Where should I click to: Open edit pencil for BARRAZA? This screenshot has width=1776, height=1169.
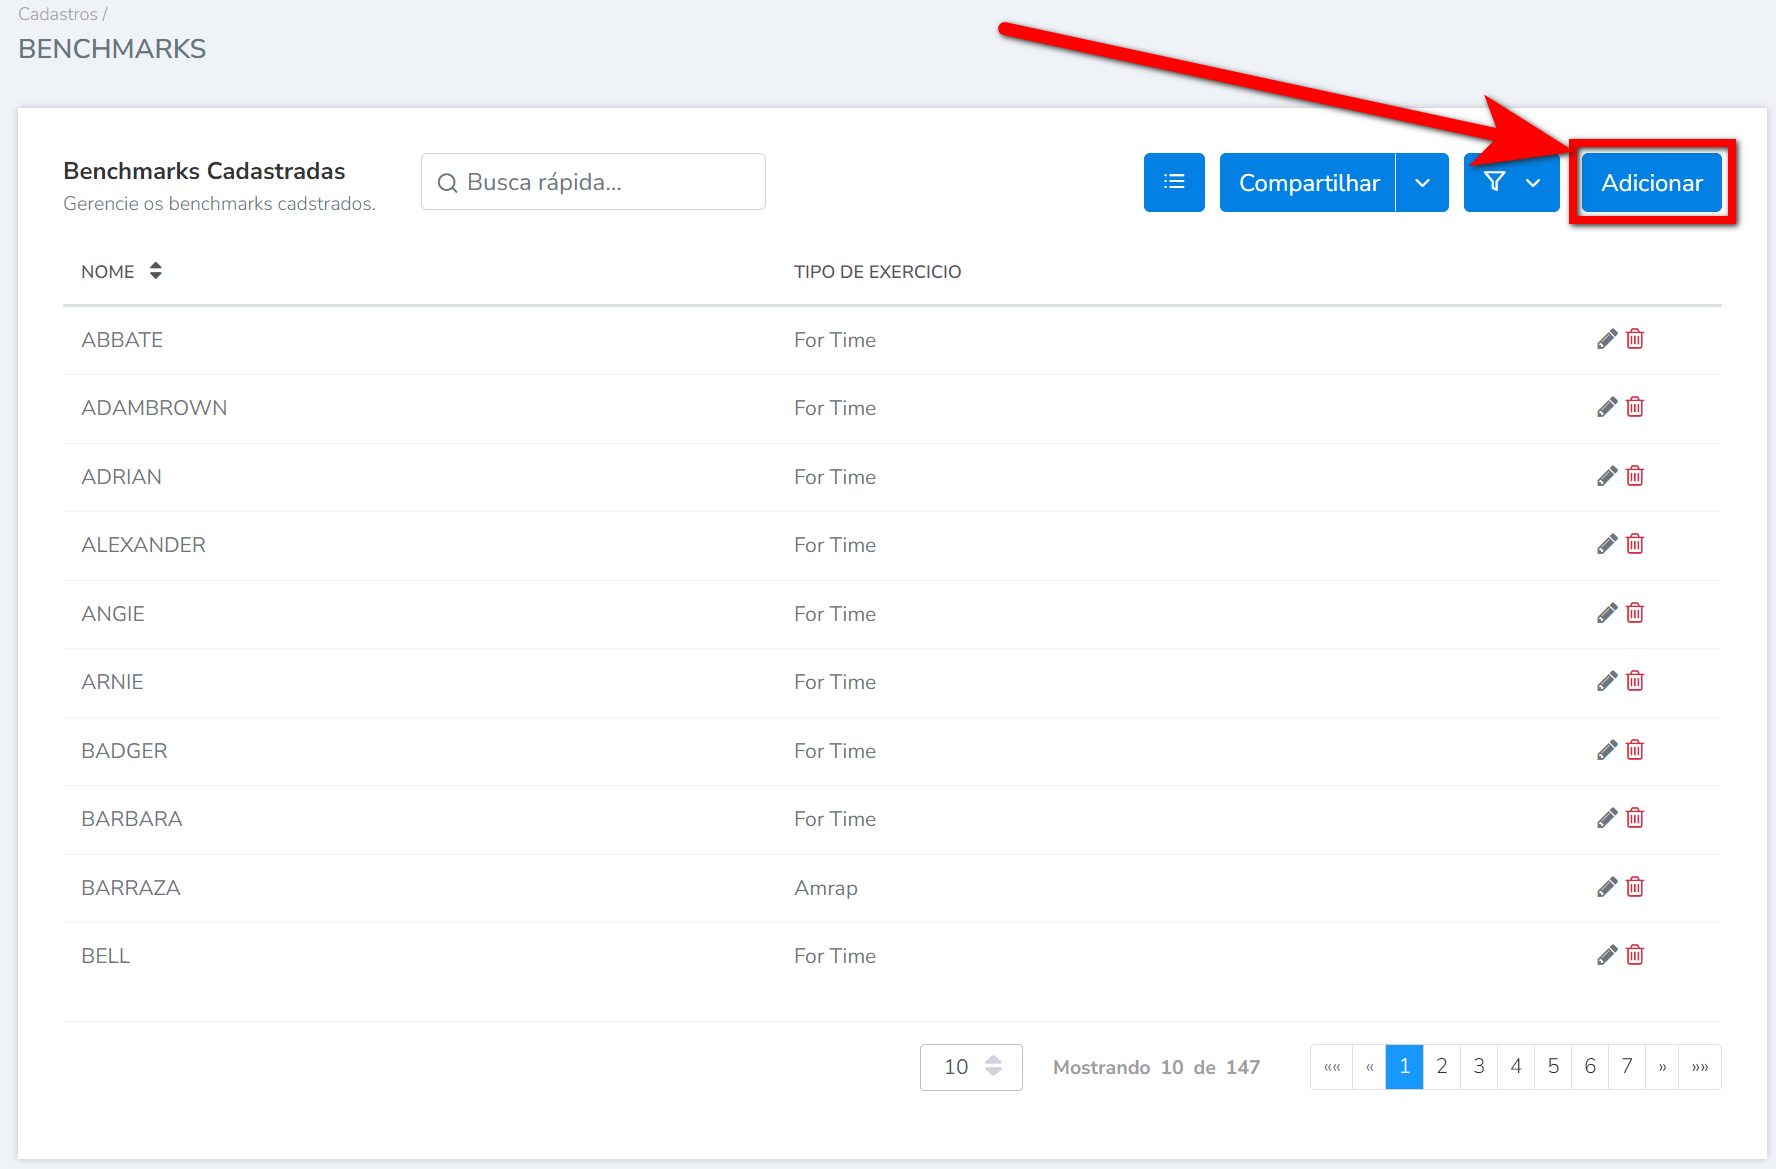click(1606, 887)
